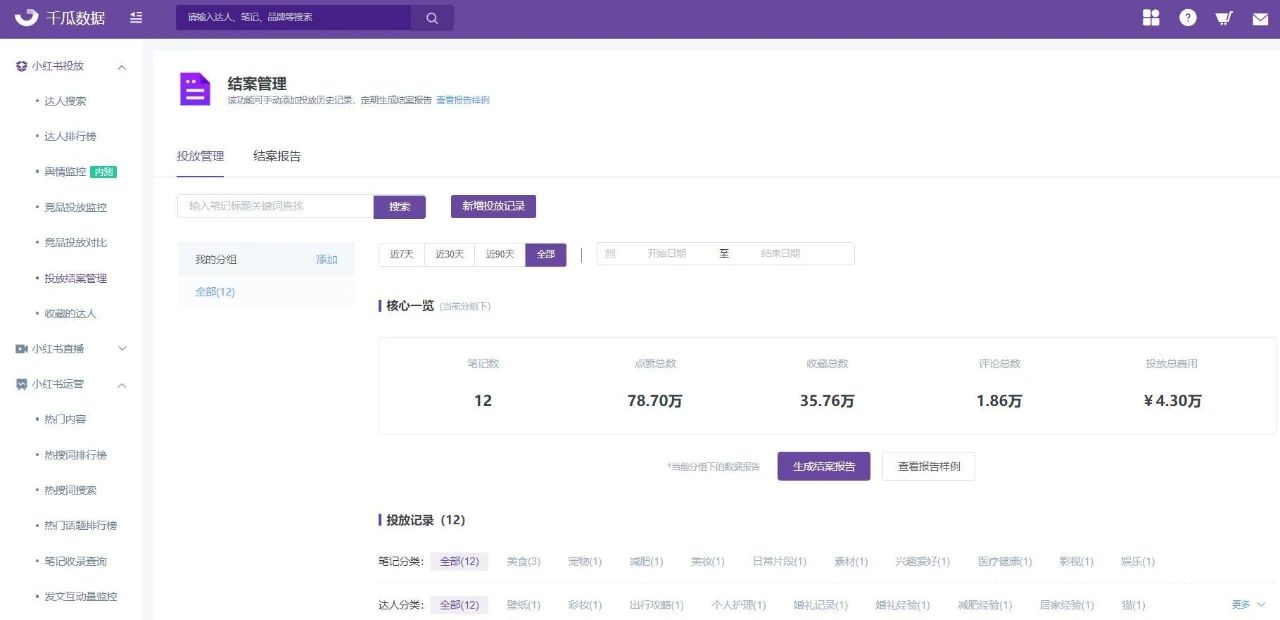The image size is (1280, 620).
Task: Open 竞品投放监控 in the sidebar
Action: click(75, 207)
